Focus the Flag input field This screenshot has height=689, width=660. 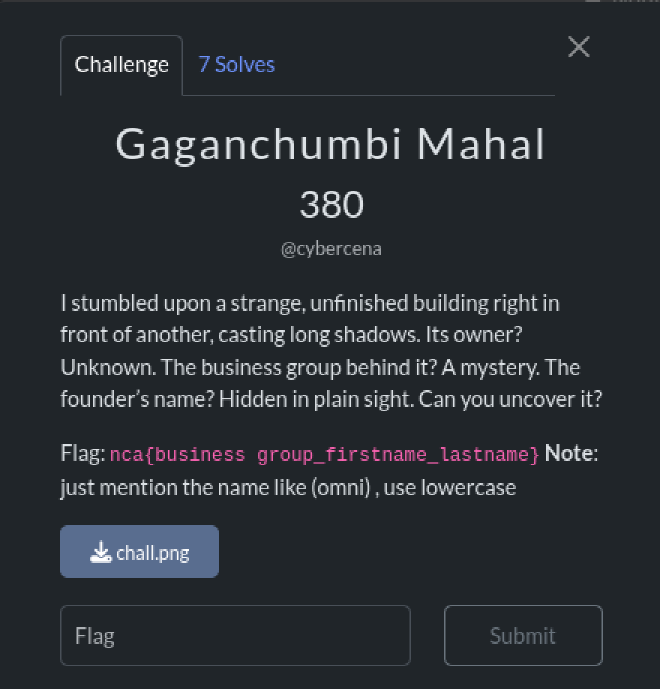click(x=235, y=635)
